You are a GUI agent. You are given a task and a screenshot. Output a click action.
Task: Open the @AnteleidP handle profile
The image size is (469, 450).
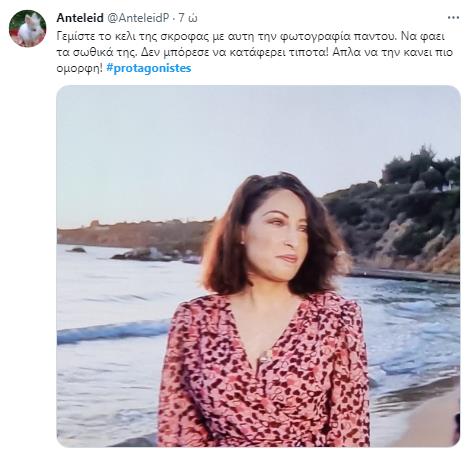(138, 18)
